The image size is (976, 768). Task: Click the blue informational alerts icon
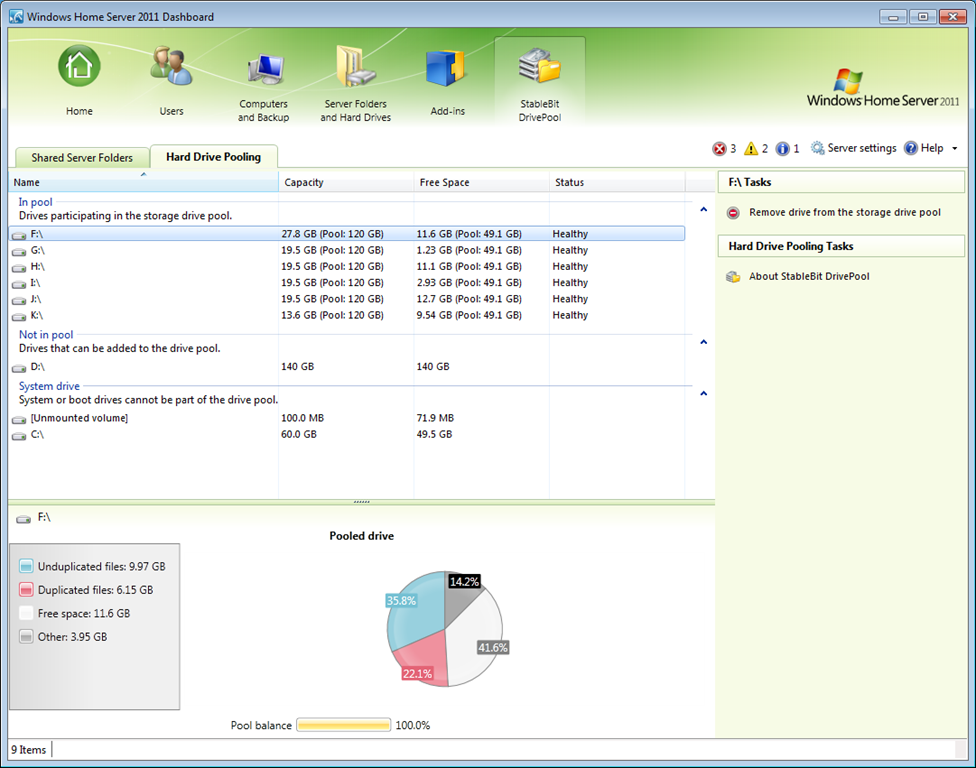(x=782, y=148)
